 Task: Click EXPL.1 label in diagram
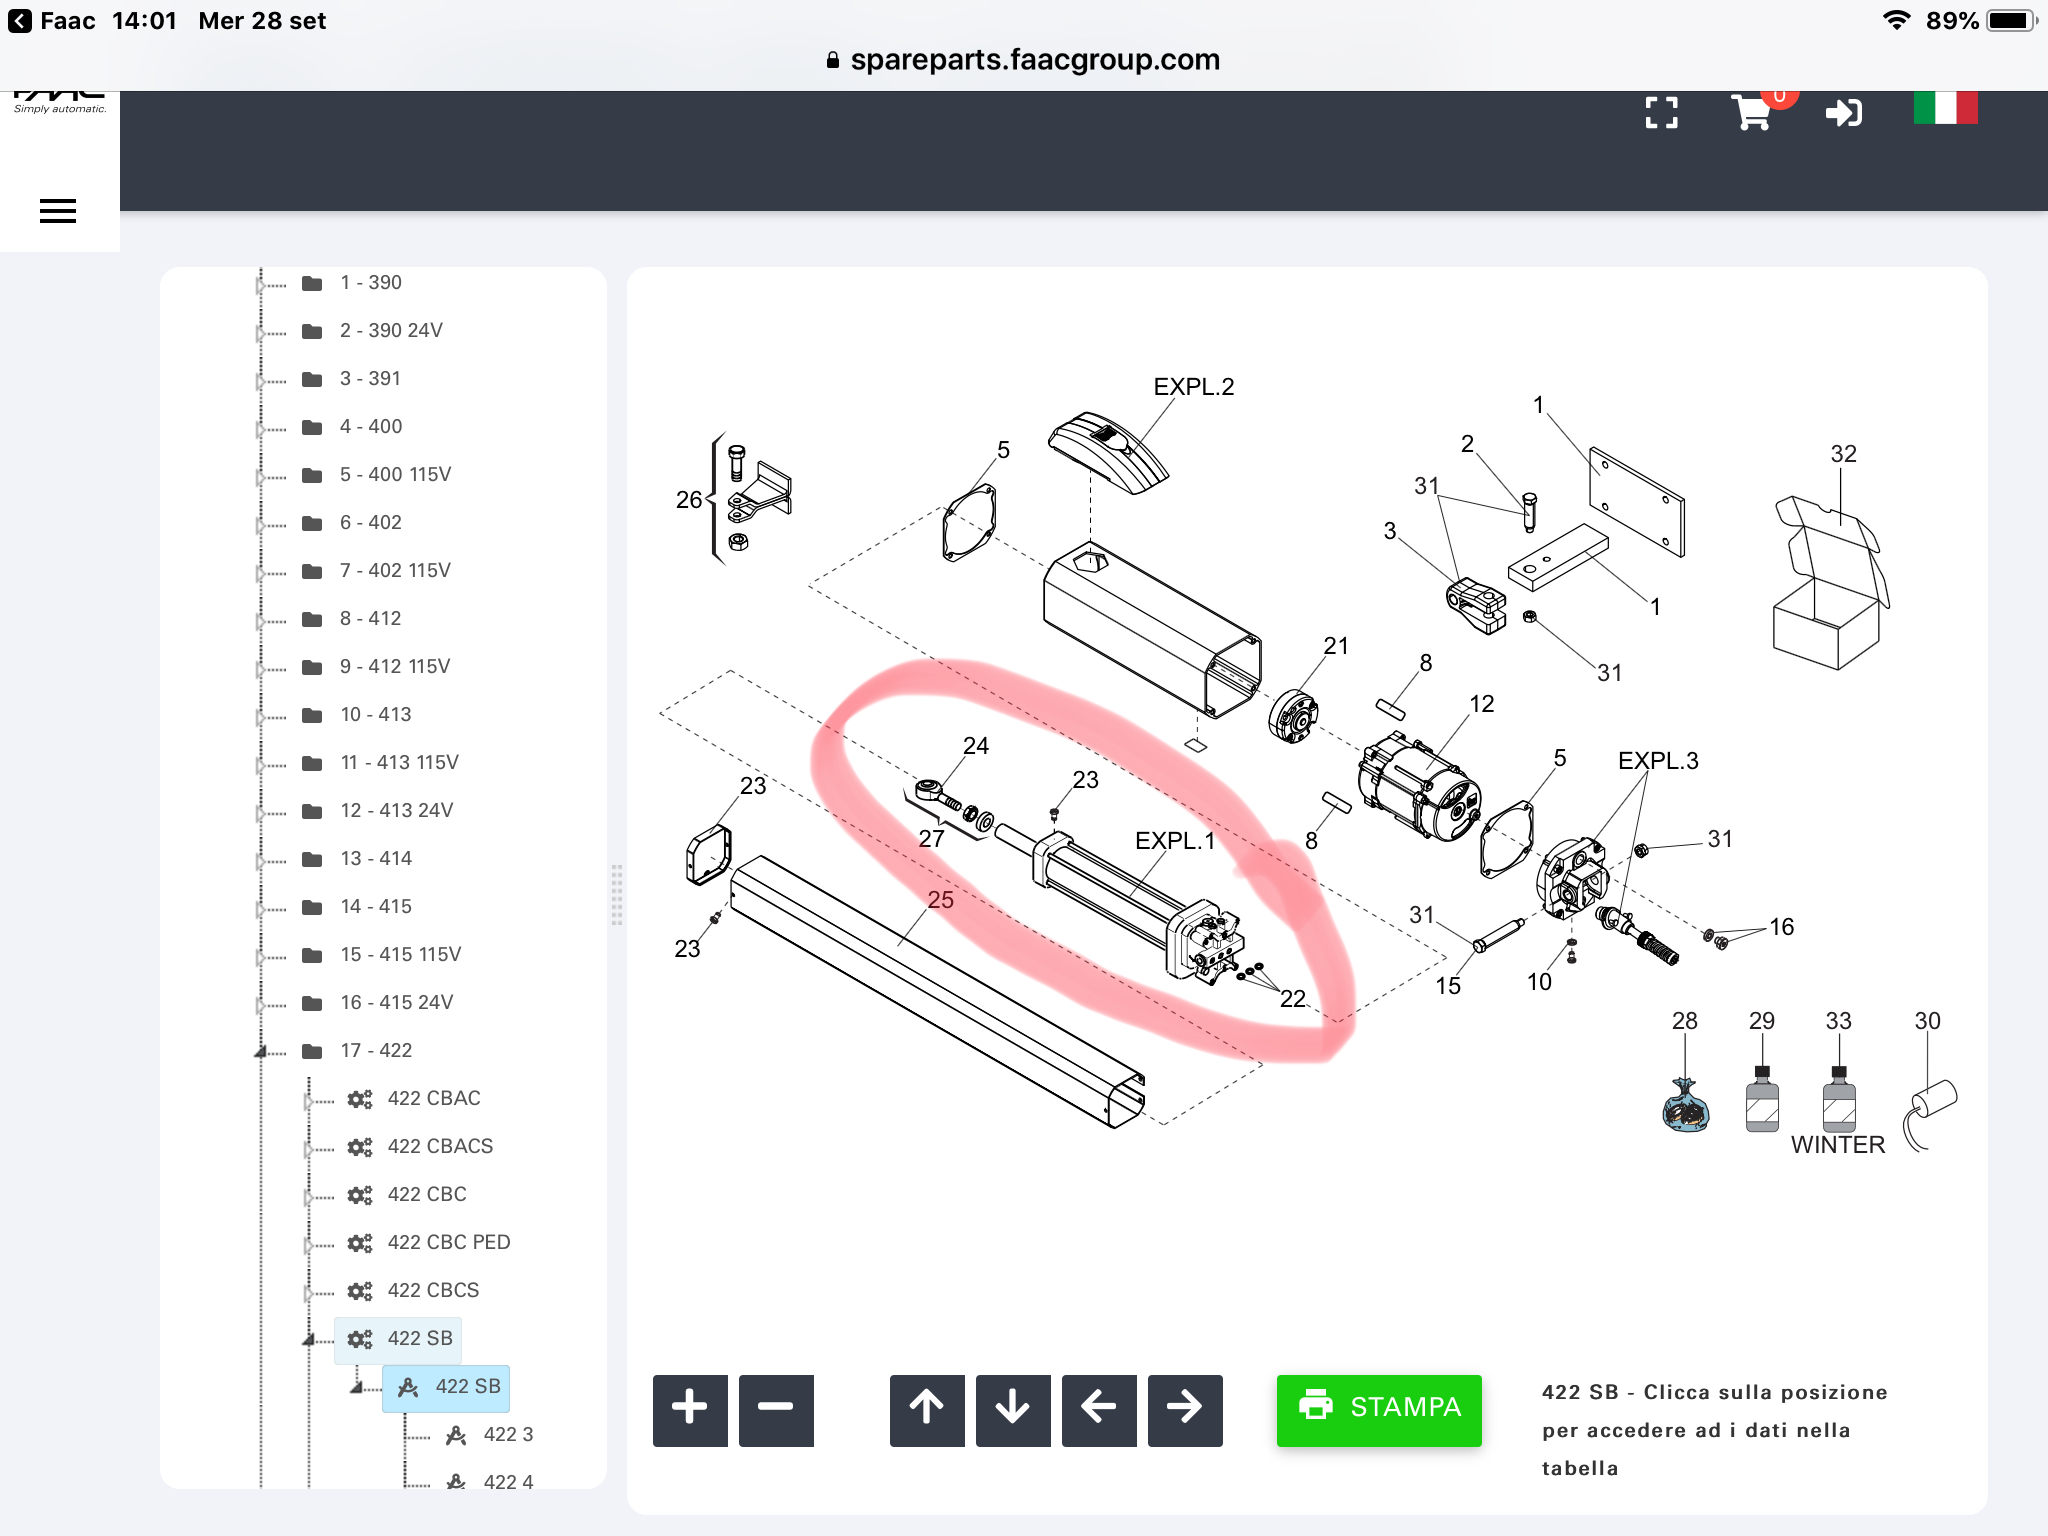pos(1174,841)
